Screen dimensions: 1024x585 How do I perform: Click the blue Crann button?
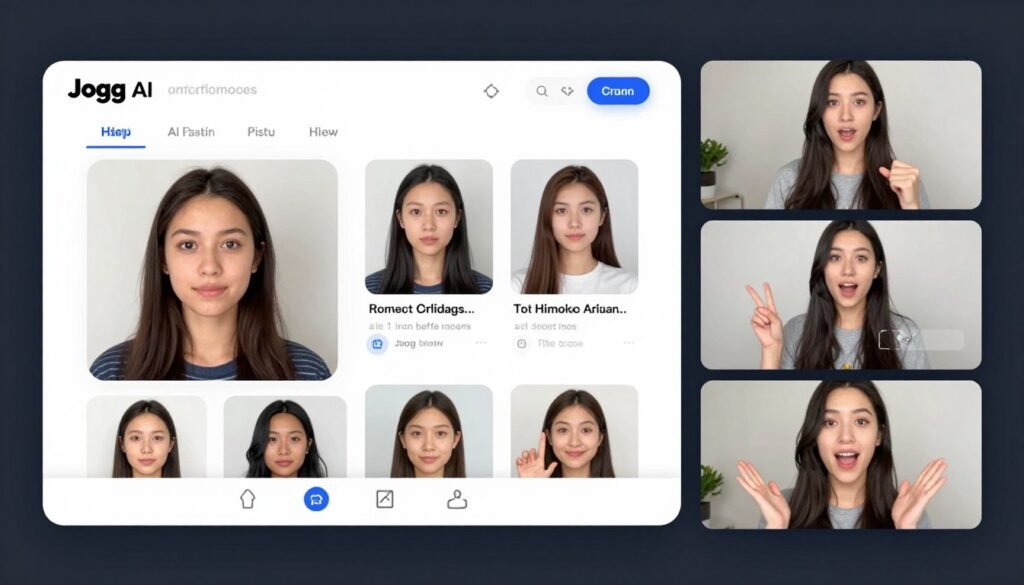[618, 91]
